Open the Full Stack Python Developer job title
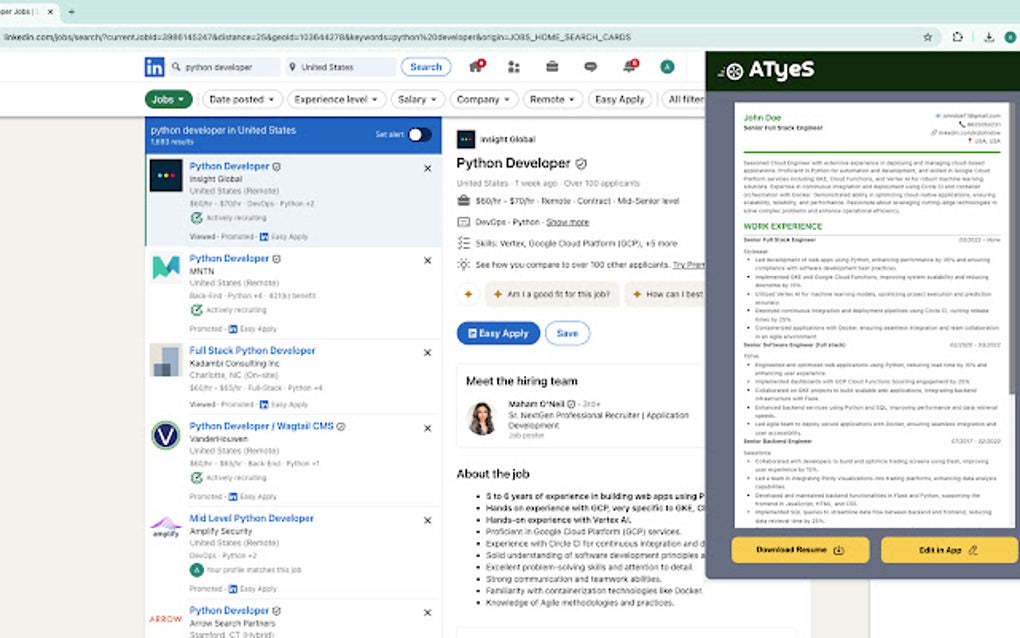 pos(252,350)
